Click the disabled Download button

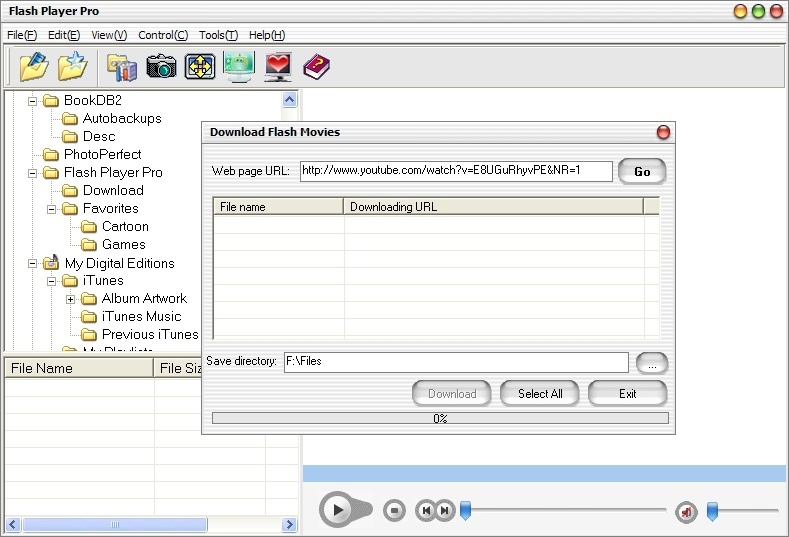tap(452, 394)
